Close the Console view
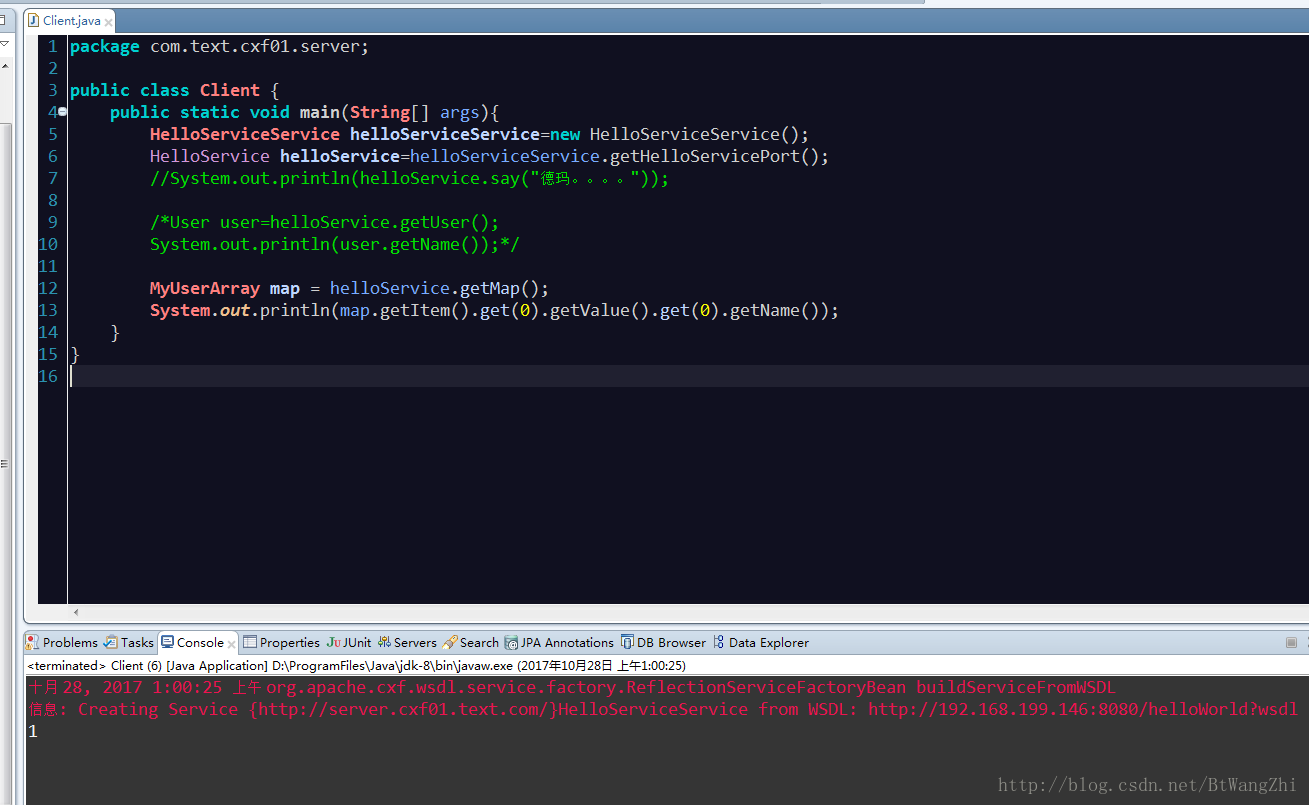 click(232, 643)
